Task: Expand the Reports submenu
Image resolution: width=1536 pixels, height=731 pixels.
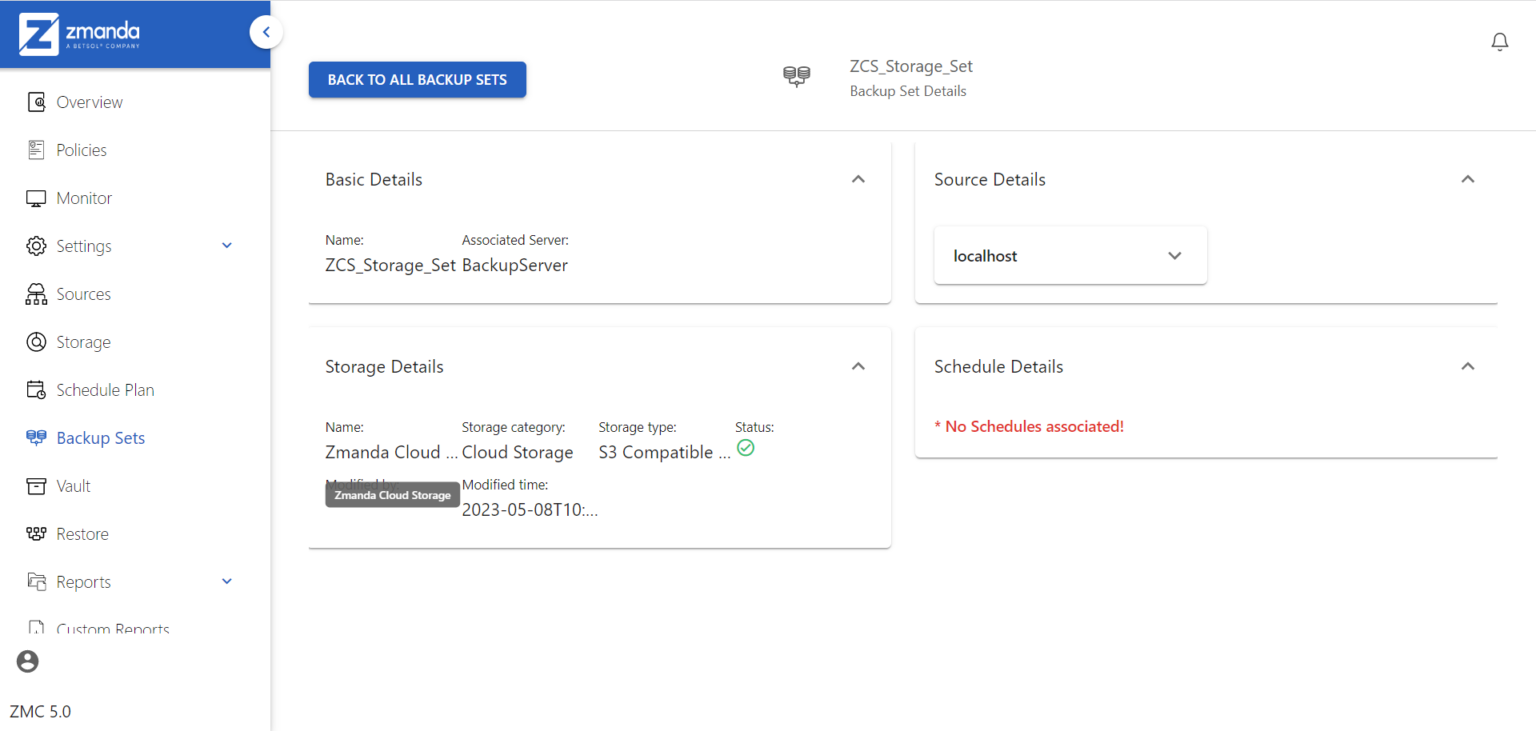Action: click(x=226, y=581)
